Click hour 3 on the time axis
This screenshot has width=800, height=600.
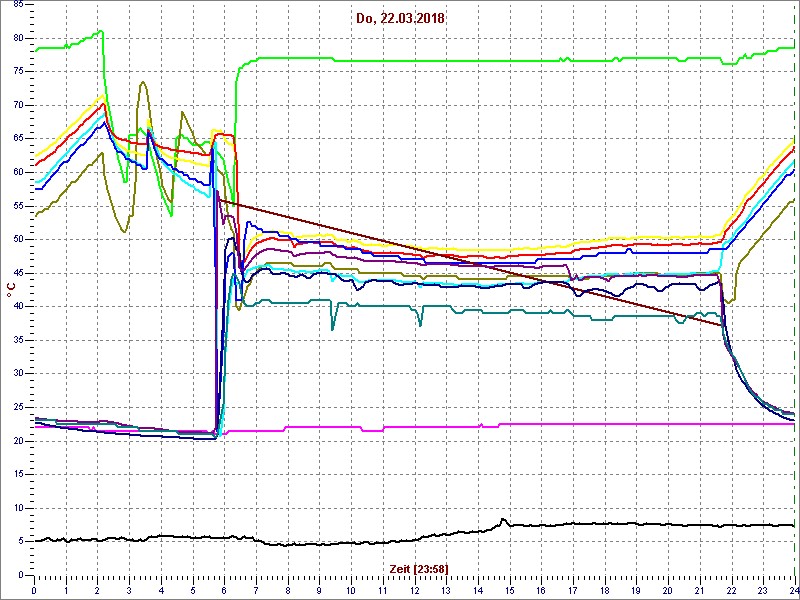pos(130,589)
